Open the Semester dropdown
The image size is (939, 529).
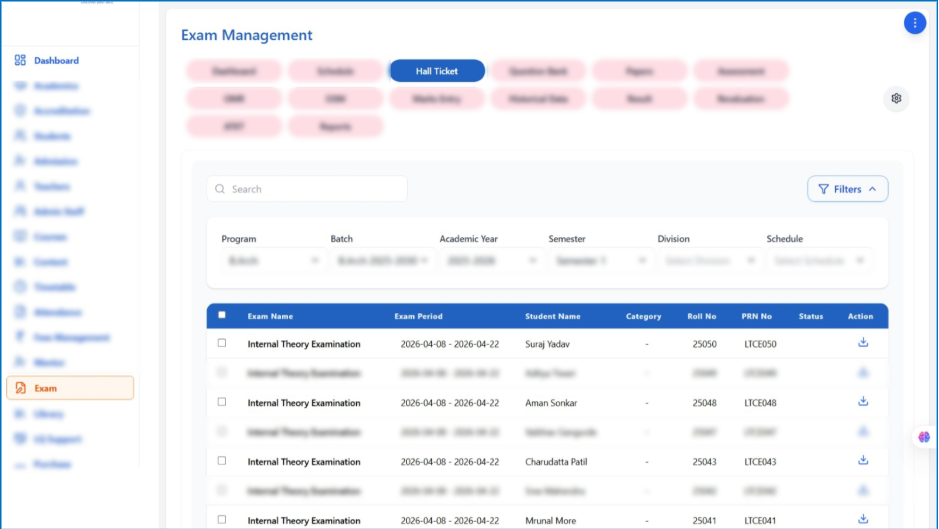point(600,261)
